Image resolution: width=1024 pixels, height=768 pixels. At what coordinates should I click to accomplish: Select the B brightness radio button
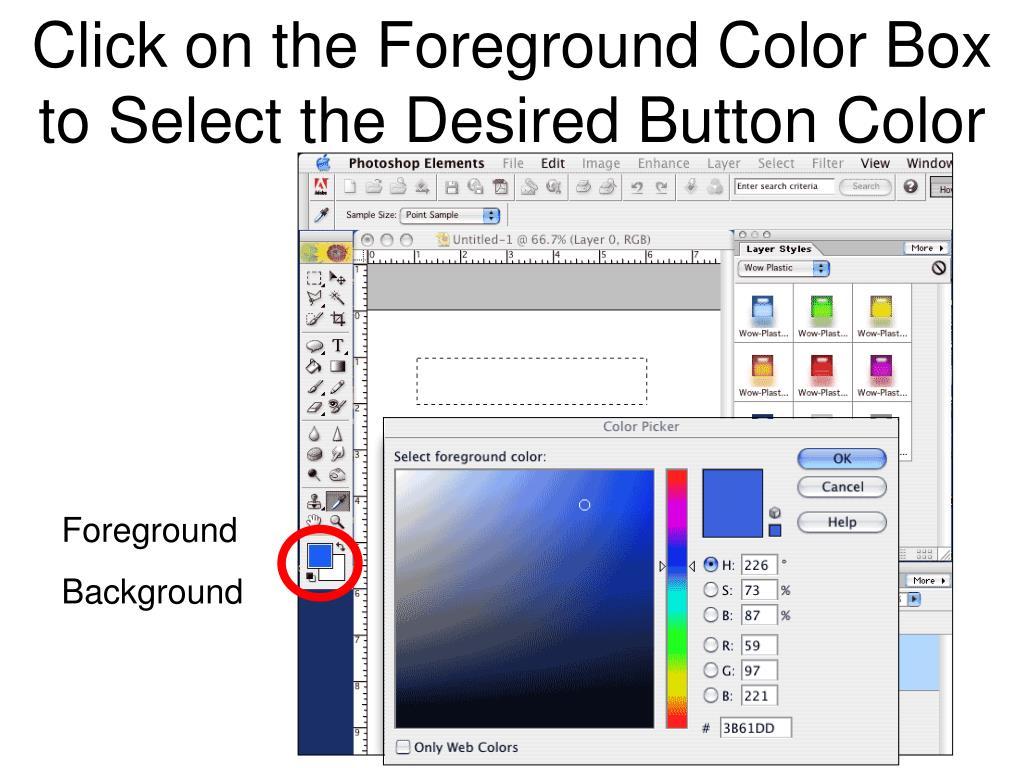(711, 615)
